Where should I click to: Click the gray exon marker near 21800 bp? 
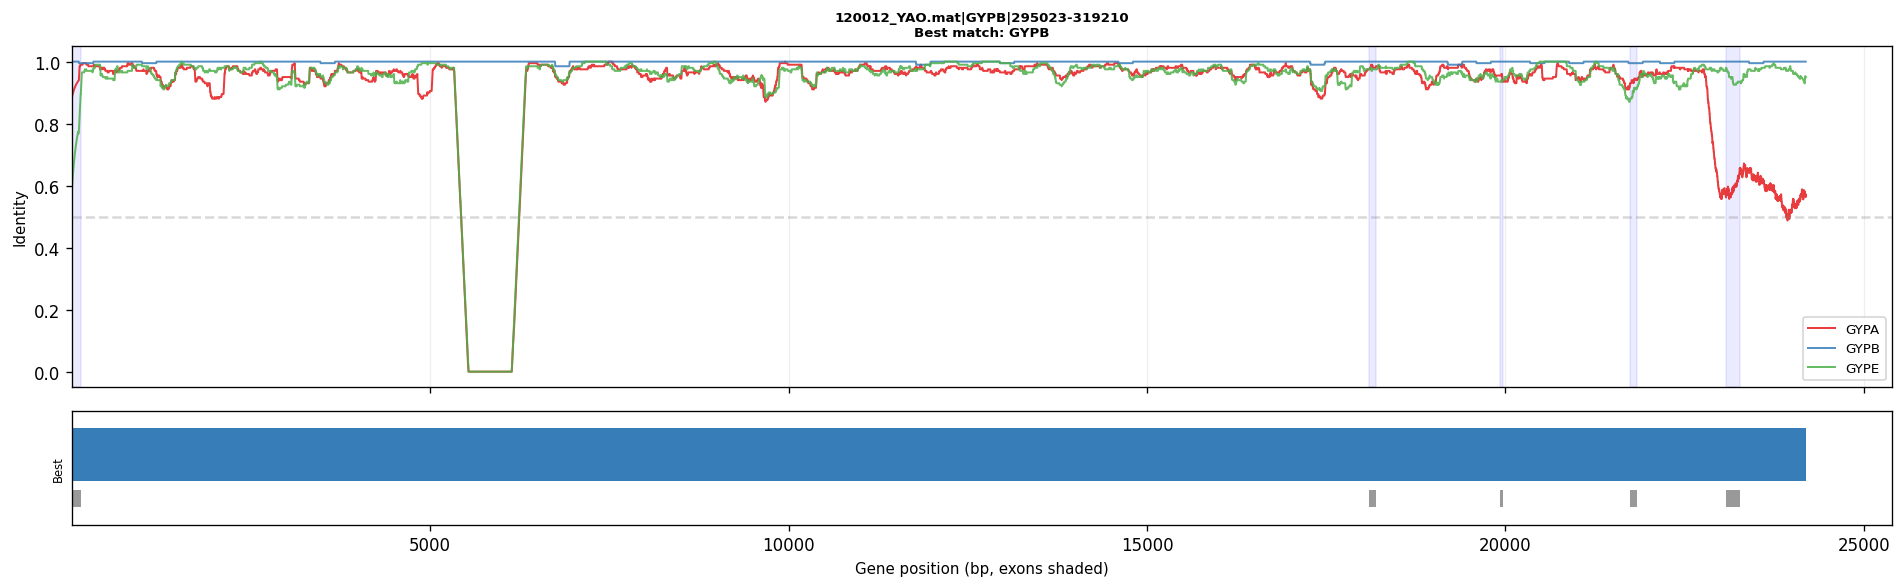1633,498
